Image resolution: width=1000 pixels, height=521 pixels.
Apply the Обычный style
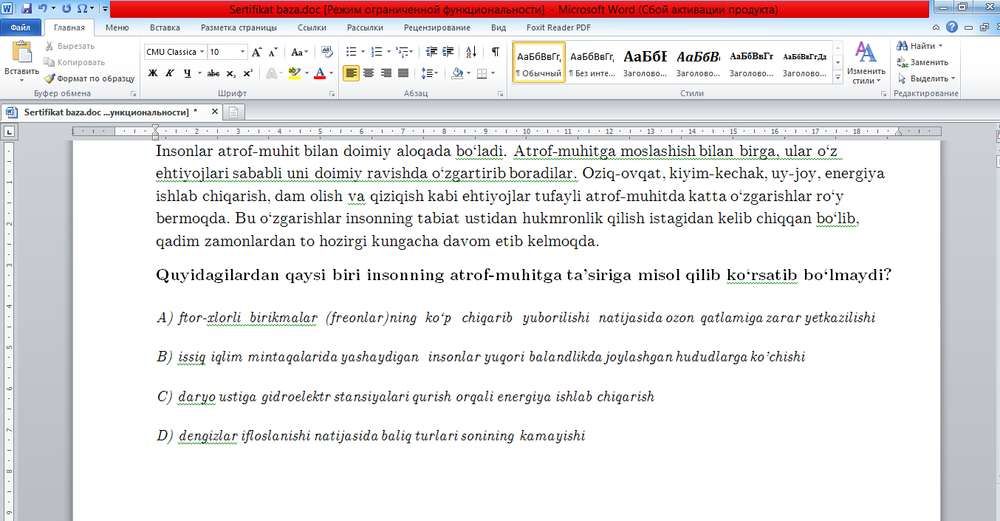(x=539, y=62)
